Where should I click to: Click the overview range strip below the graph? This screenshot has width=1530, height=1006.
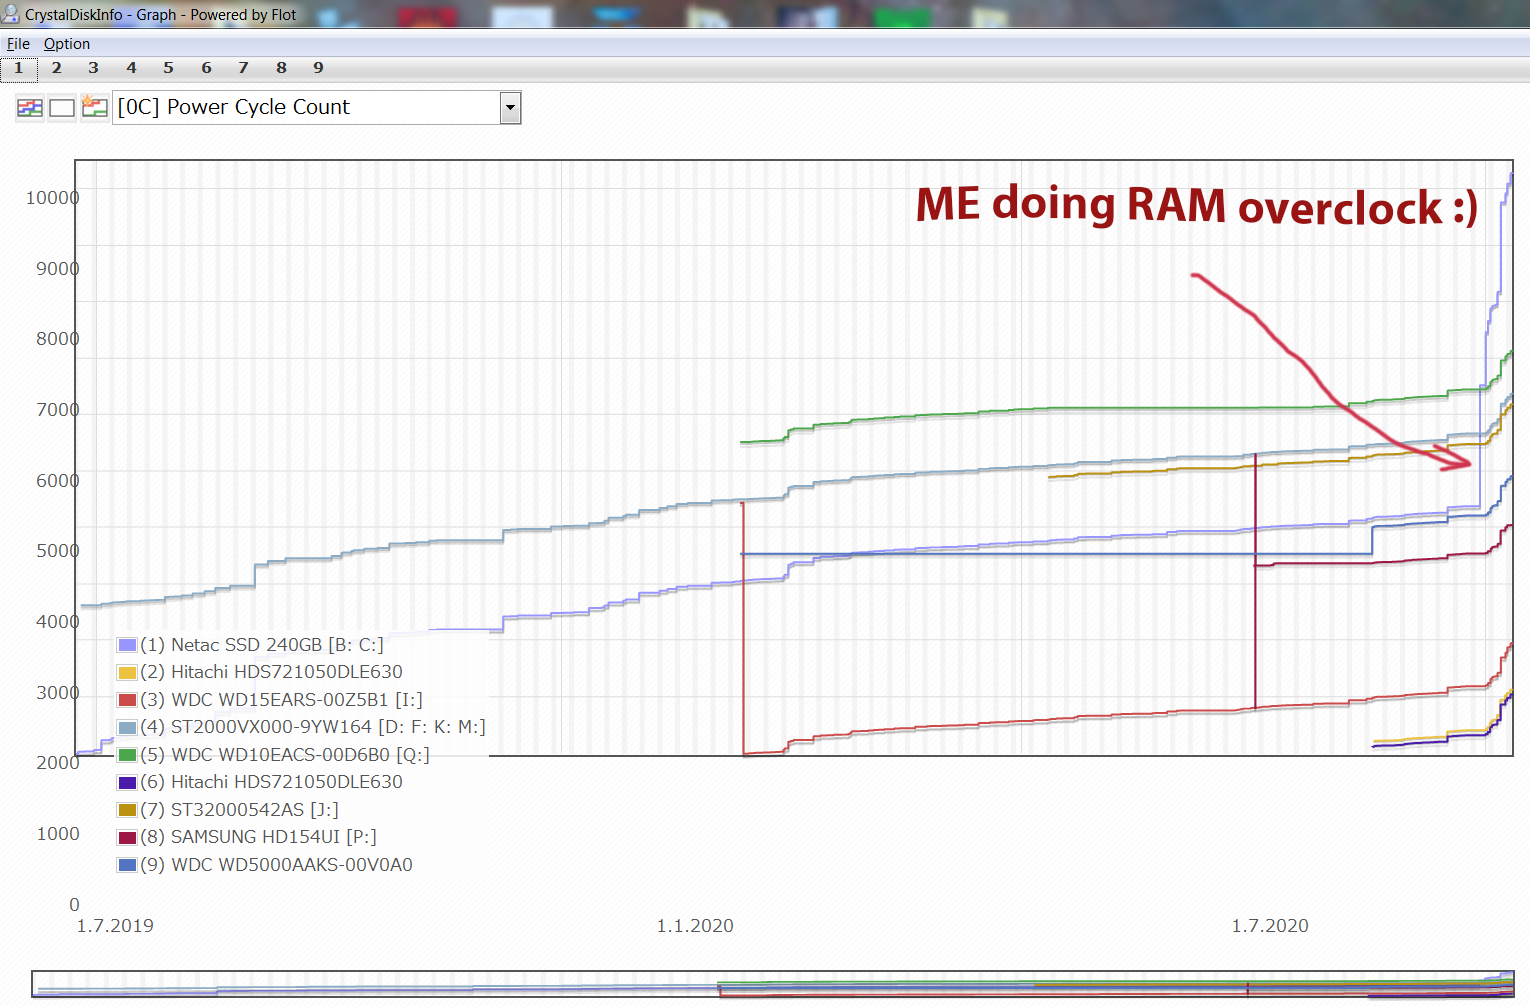(773, 984)
